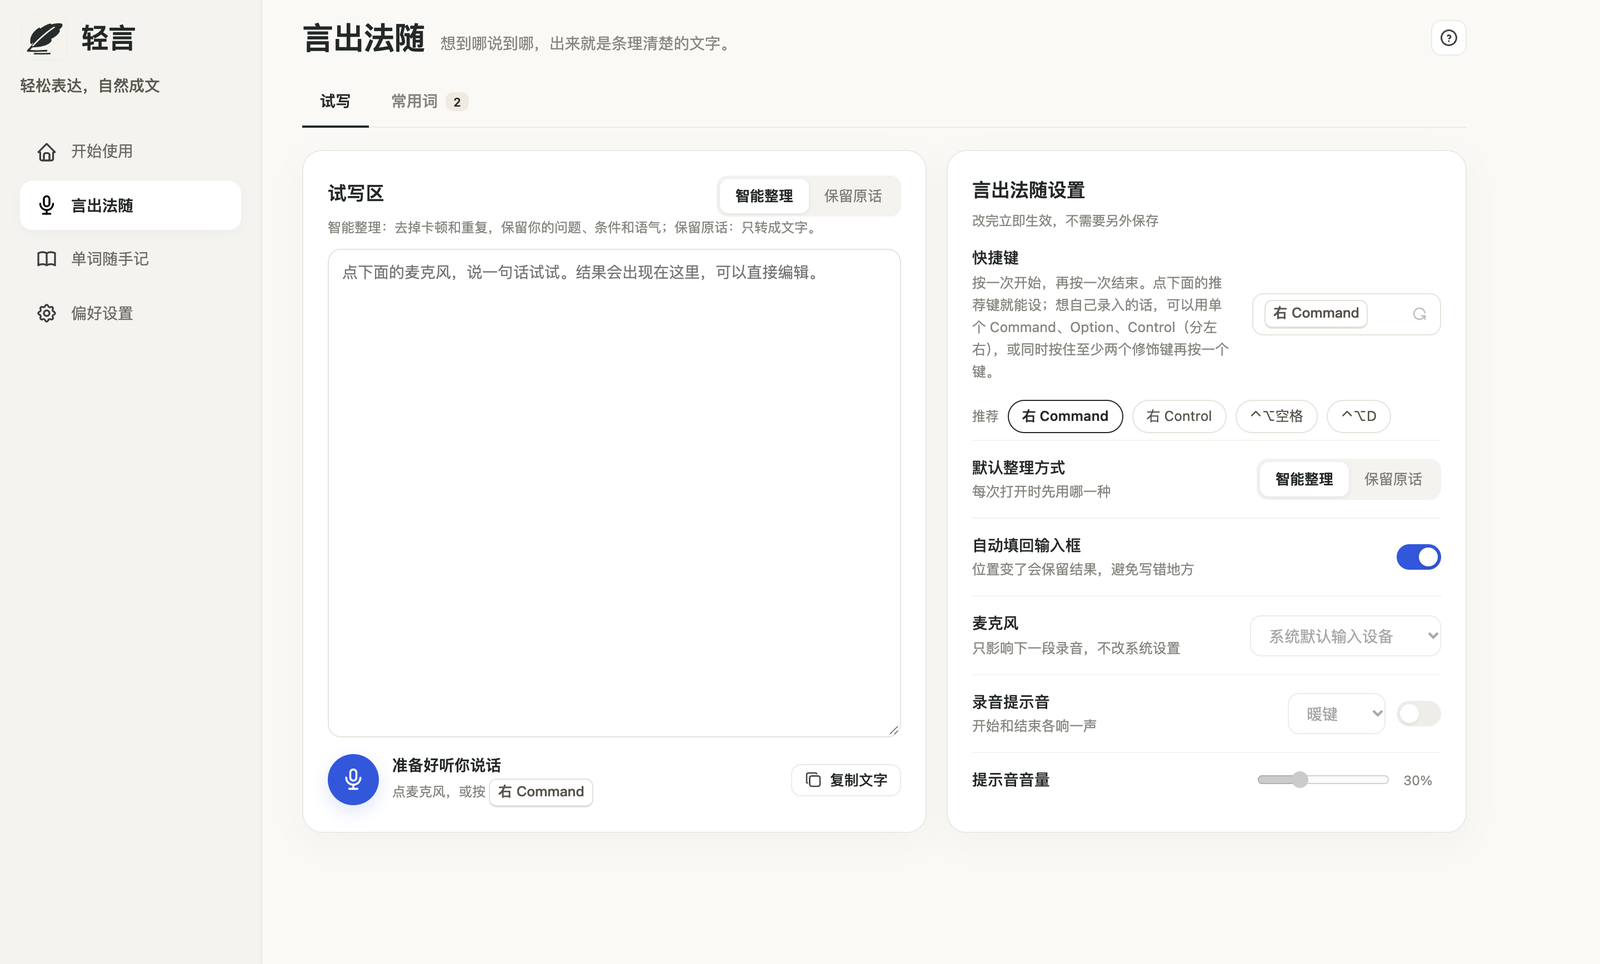Open 单词随手记 via the book icon

[47, 259]
